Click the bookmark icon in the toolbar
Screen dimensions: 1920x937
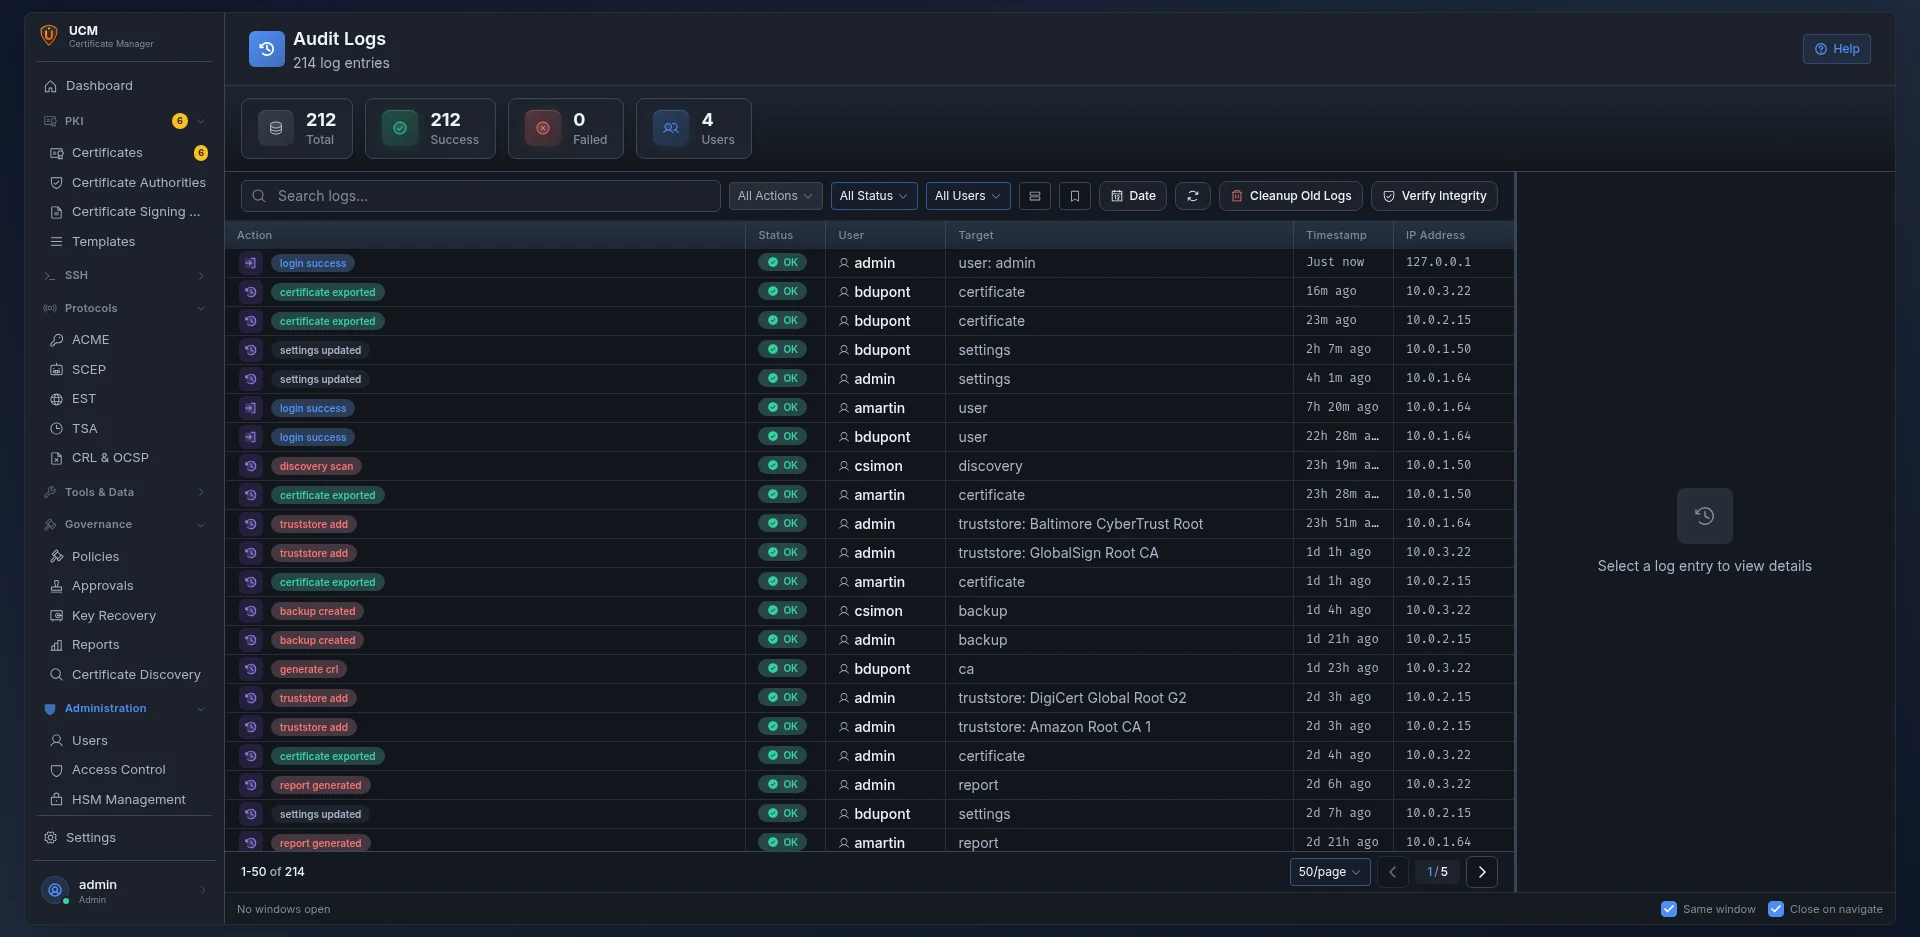click(x=1075, y=196)
